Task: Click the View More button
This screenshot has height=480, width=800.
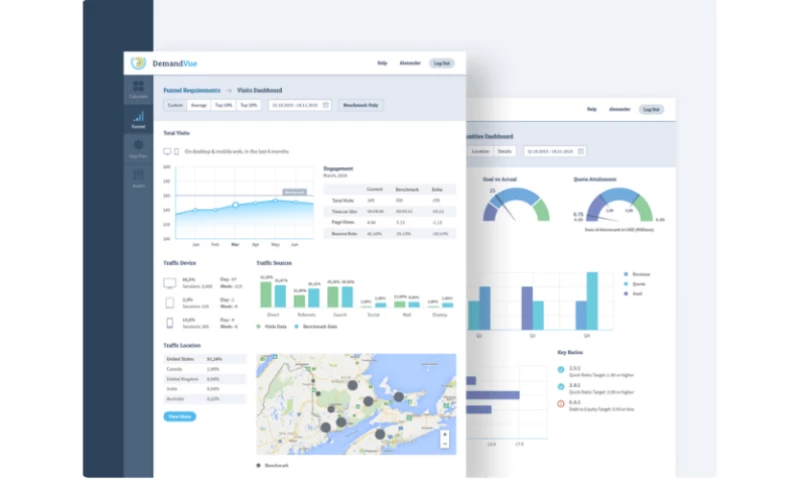Action: (x=180, y=416)
